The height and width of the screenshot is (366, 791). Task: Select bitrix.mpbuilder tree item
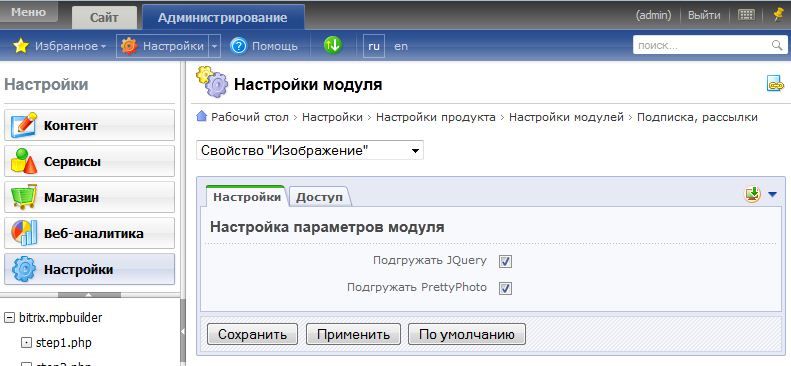[x=61, y=318]
